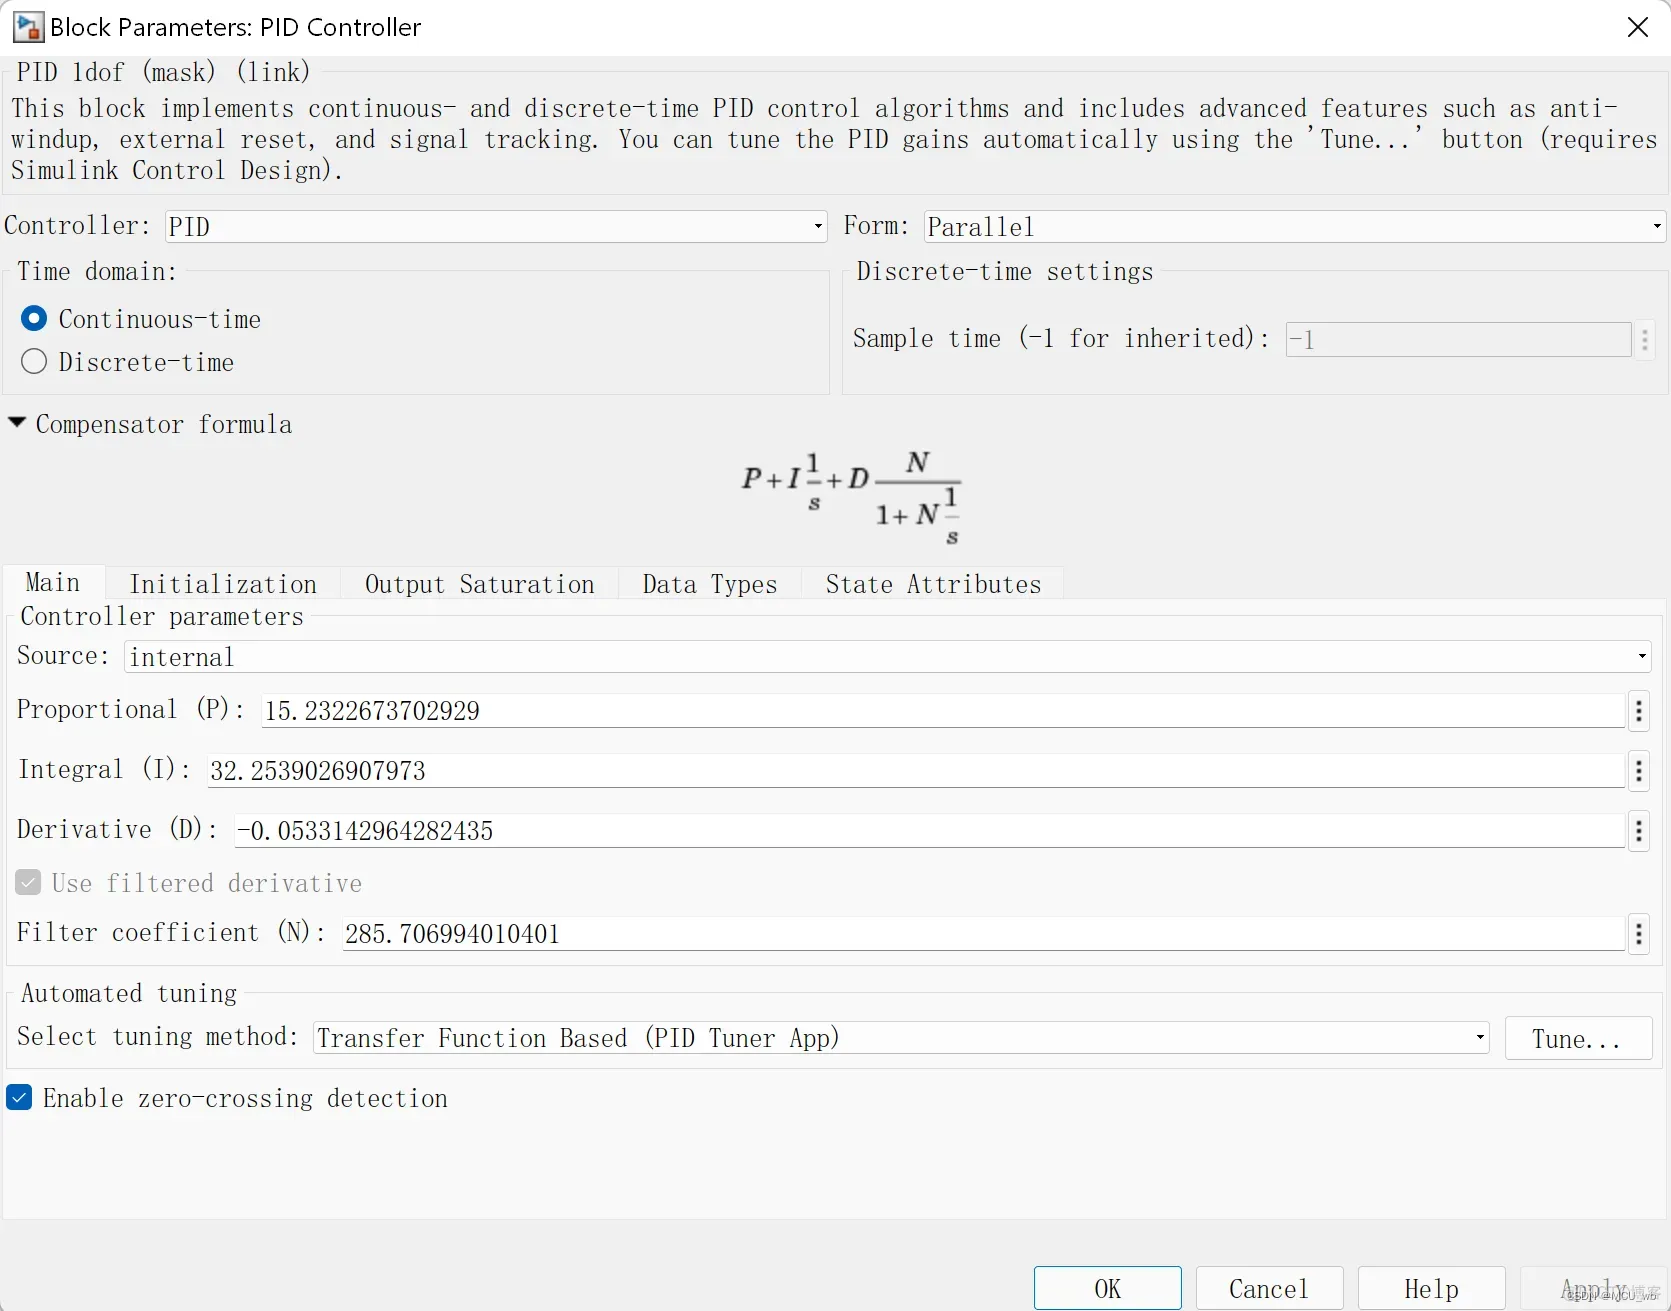Select the Discrete-time radio button

point(34,361)
